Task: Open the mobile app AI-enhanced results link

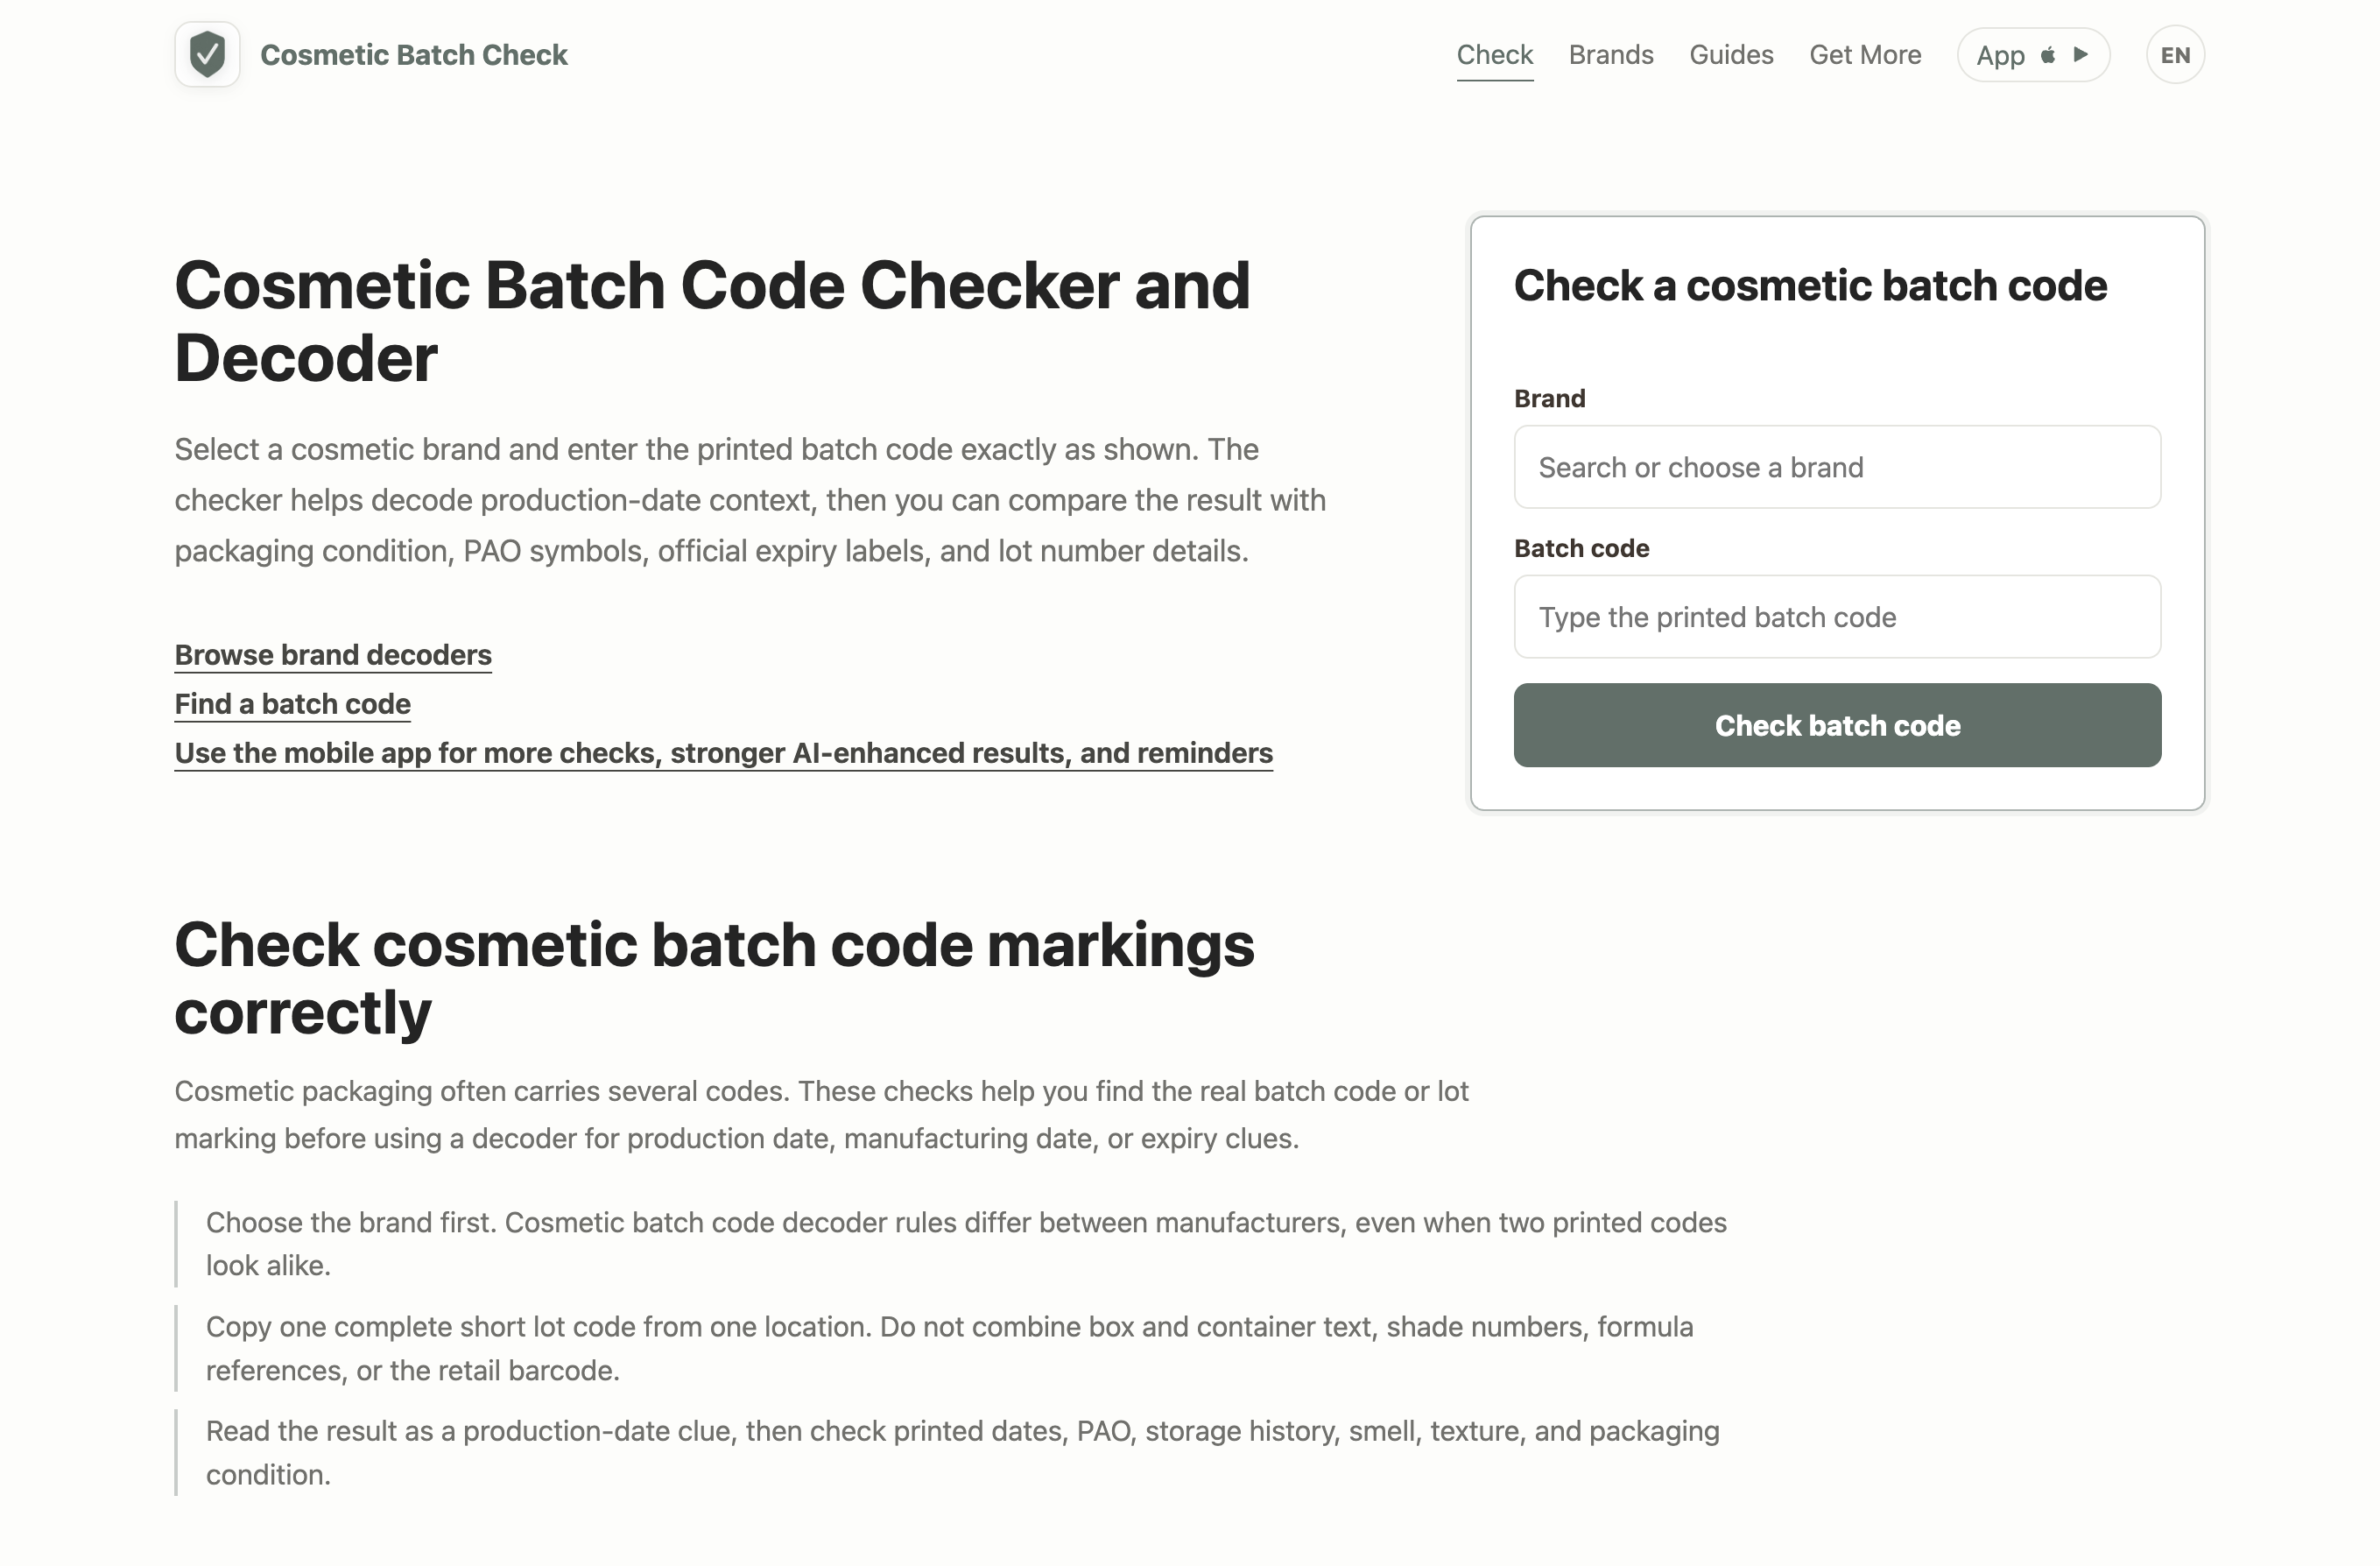Action: (723, 753)
